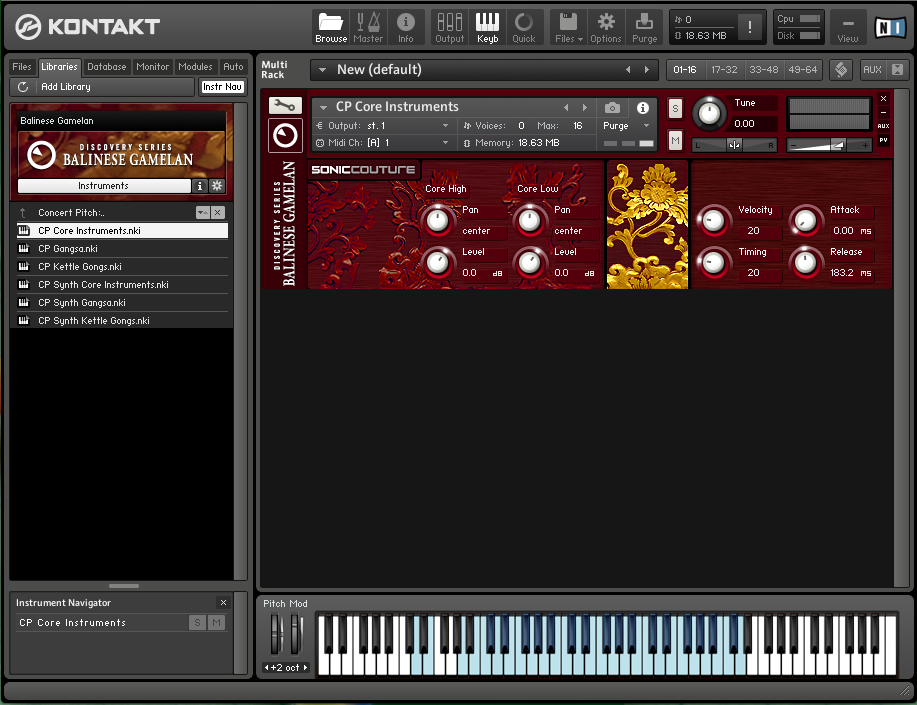Click the Core High Pan knob
The height and width of the screenshot is (705, 917).
click(x=437, y=221)
